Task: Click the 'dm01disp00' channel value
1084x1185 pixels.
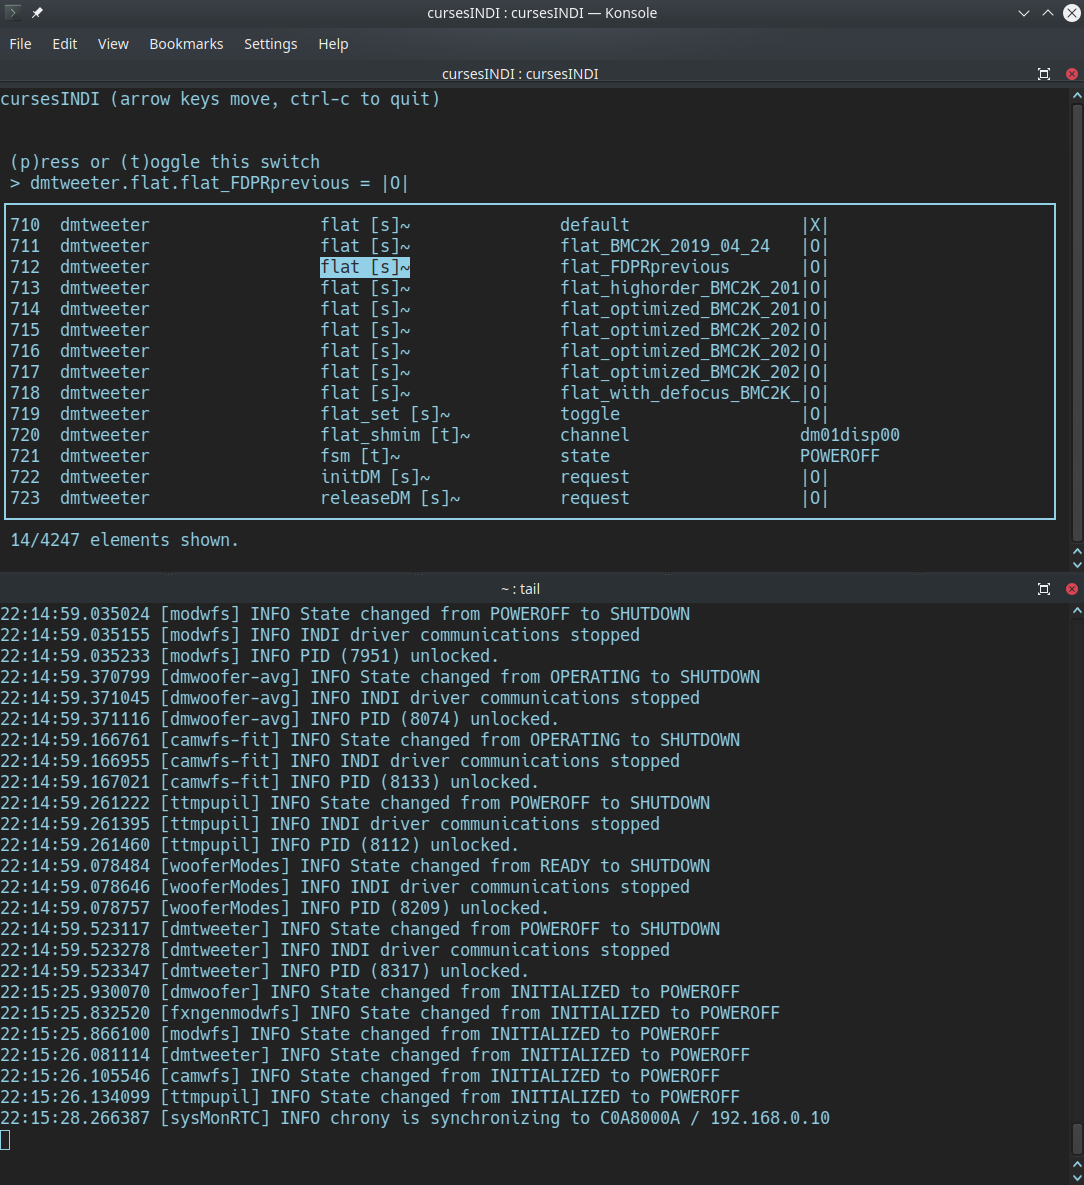Action: coord(850,435)
